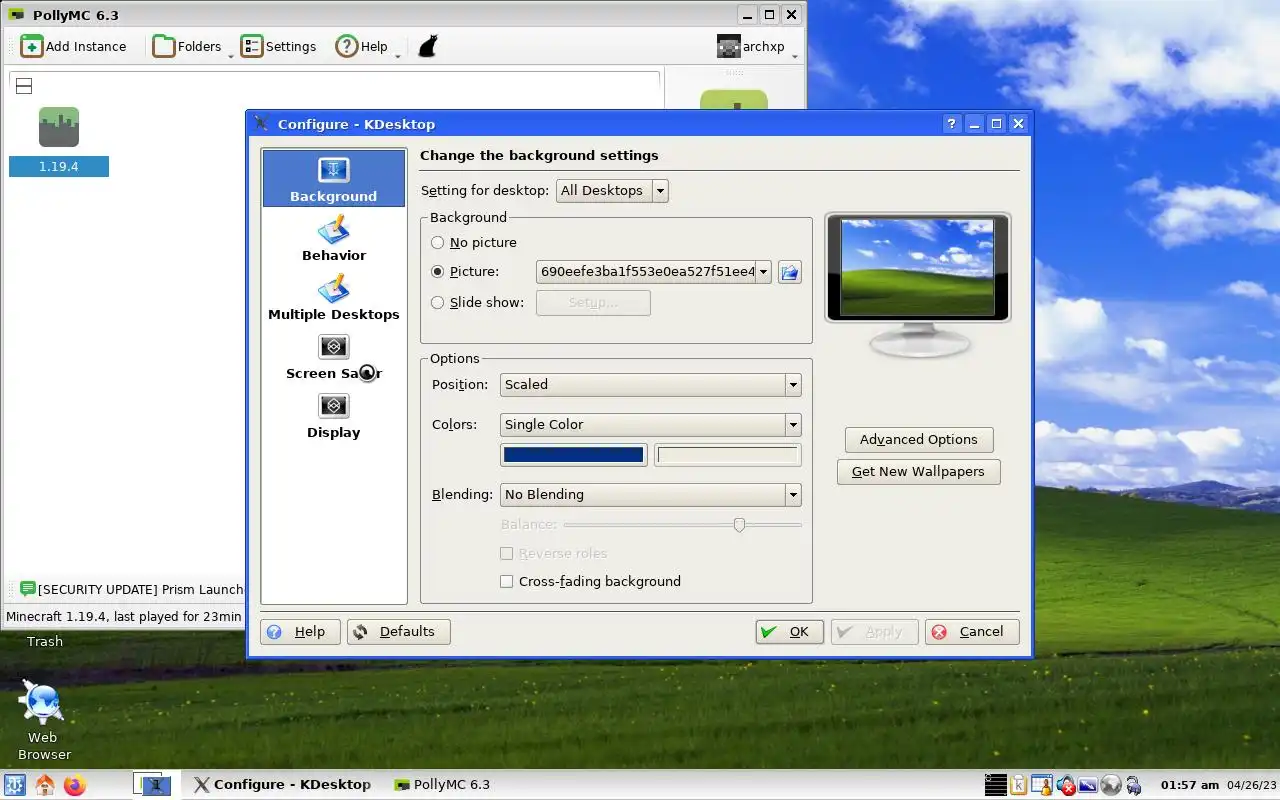This screenshot has height=800, width=1280.
Task: Click Configure - KDesktop taskbar entry
Action: tap(283, 785)
